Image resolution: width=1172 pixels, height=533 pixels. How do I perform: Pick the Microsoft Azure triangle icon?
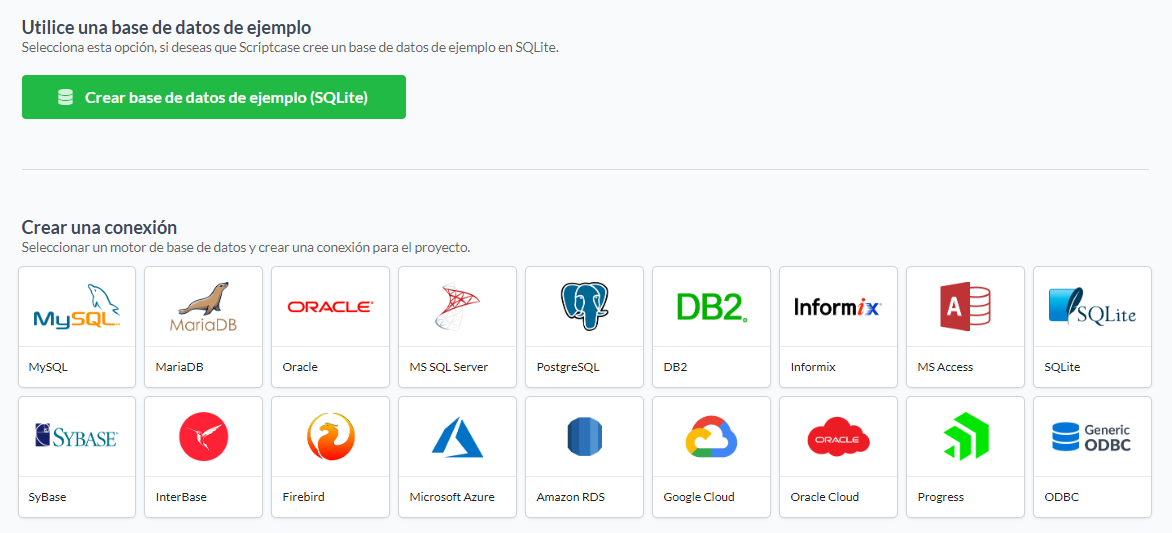coord(457,437)
